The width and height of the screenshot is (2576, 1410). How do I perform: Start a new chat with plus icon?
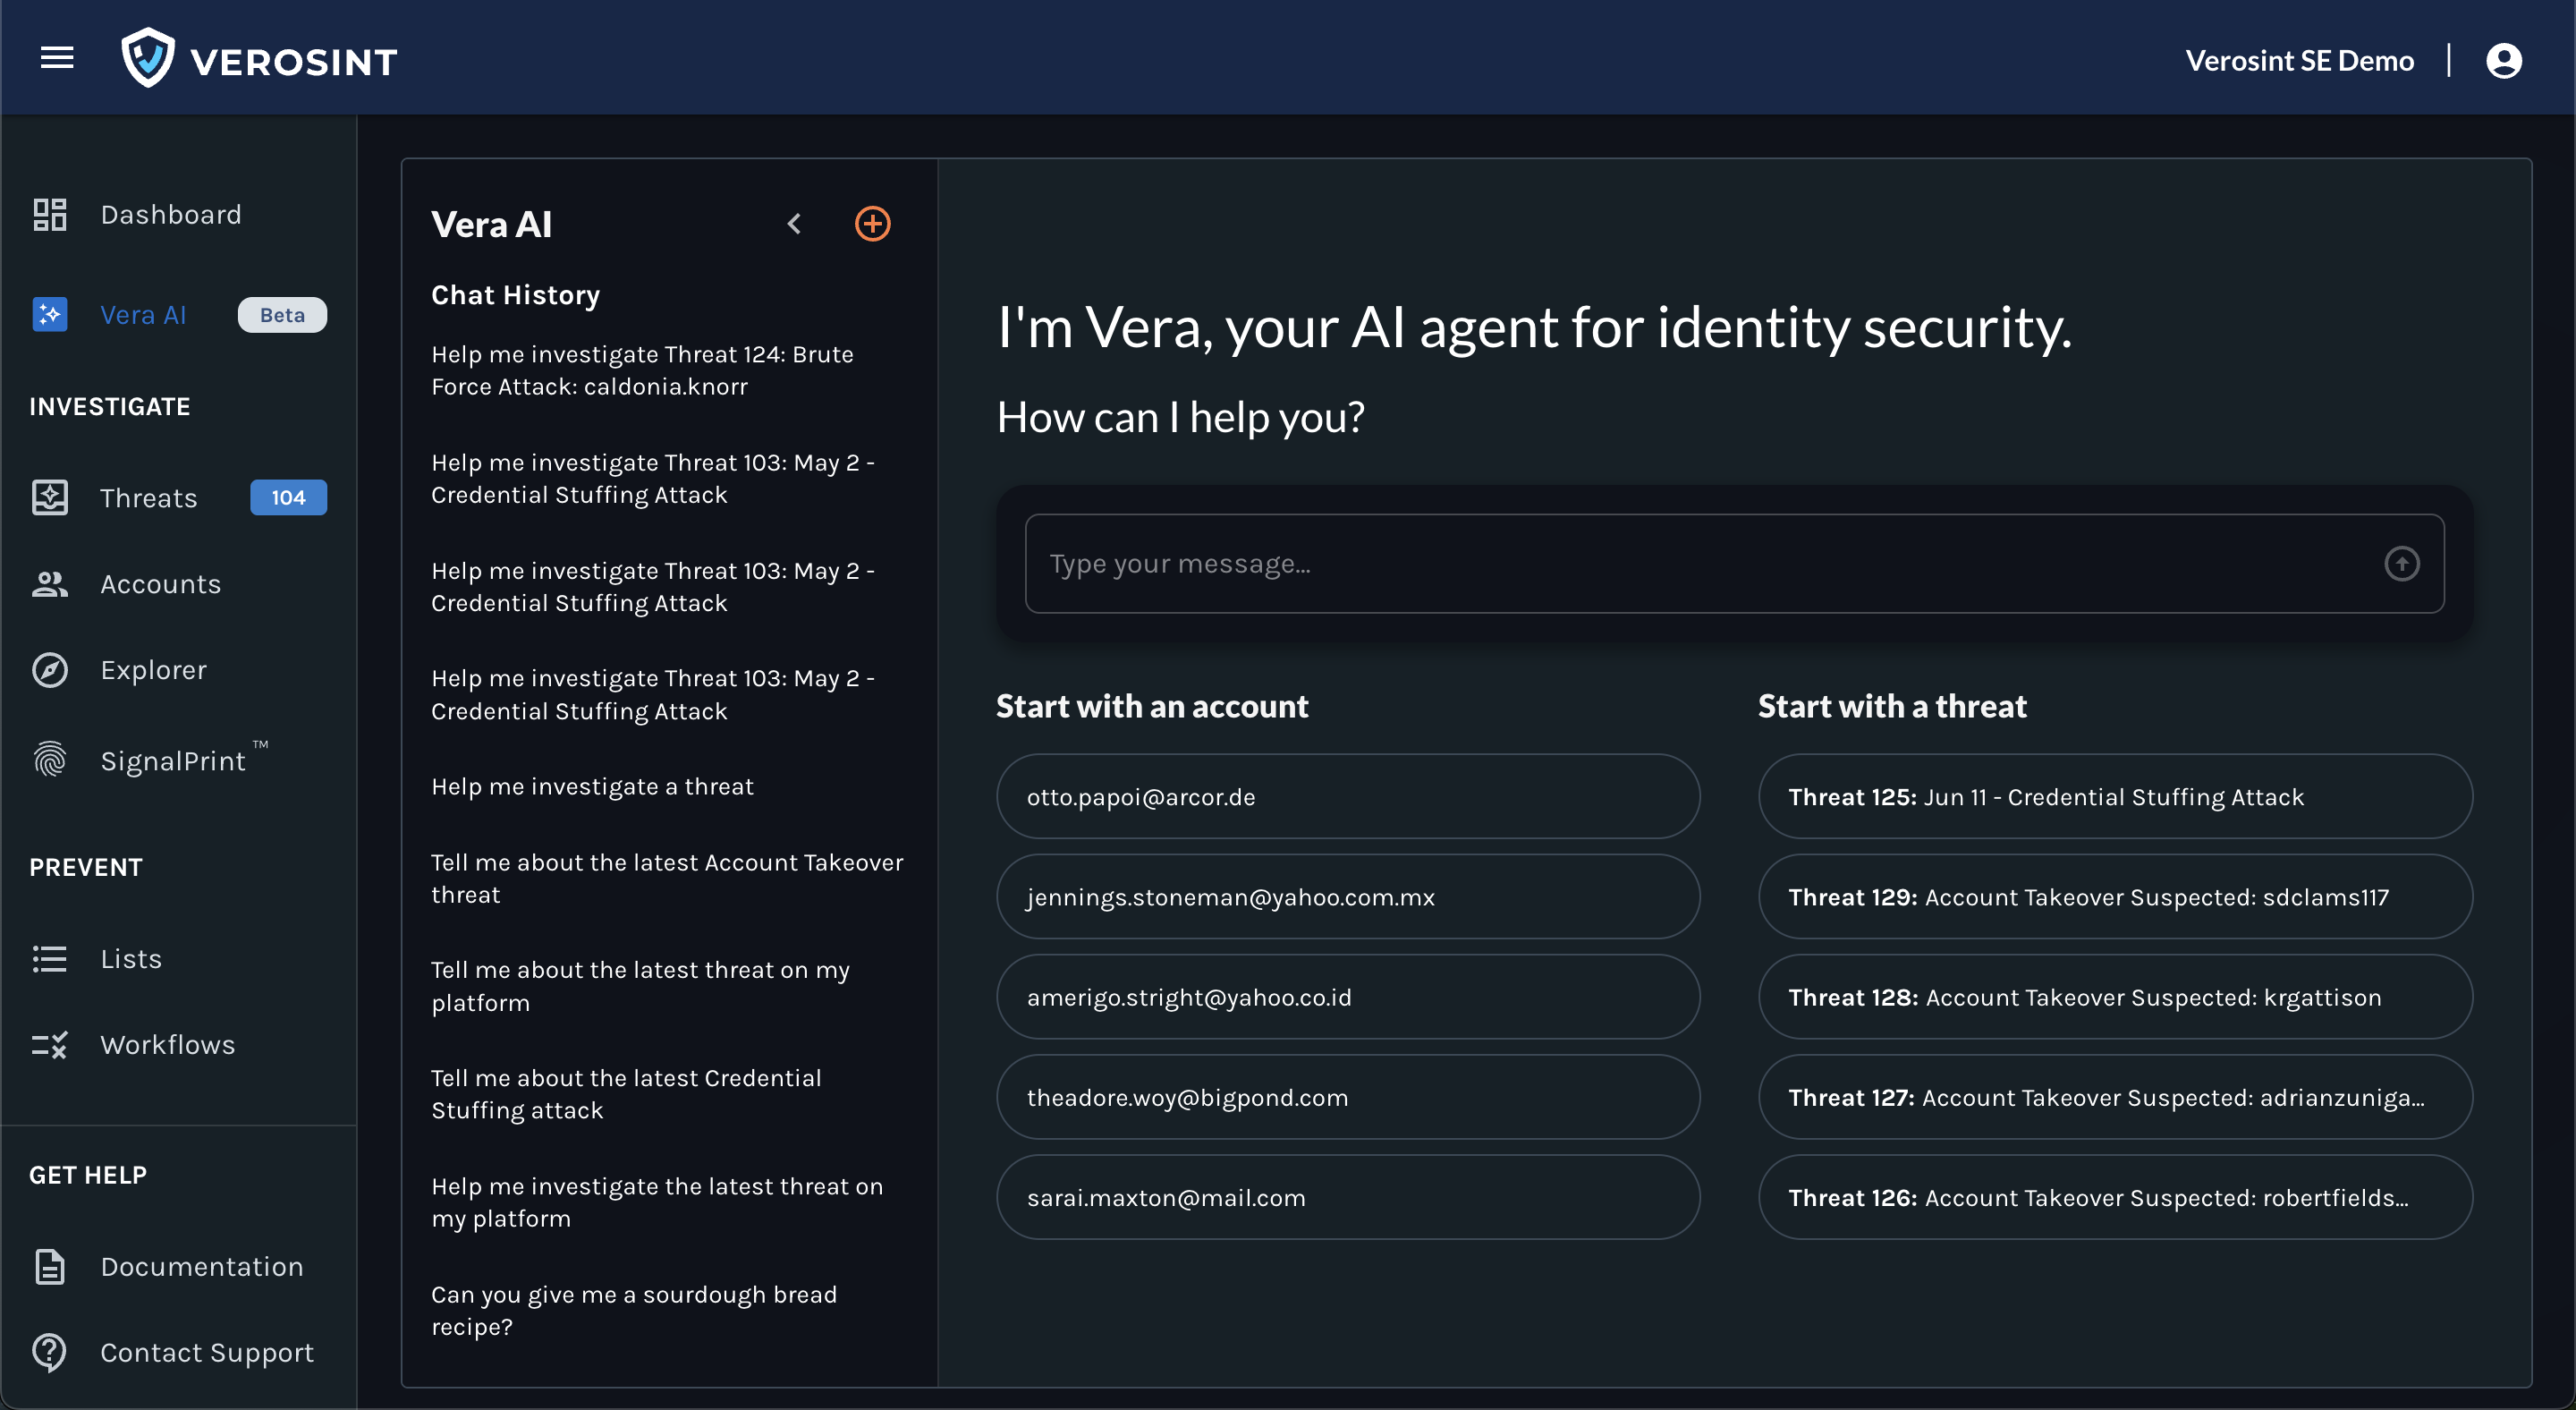872,223
